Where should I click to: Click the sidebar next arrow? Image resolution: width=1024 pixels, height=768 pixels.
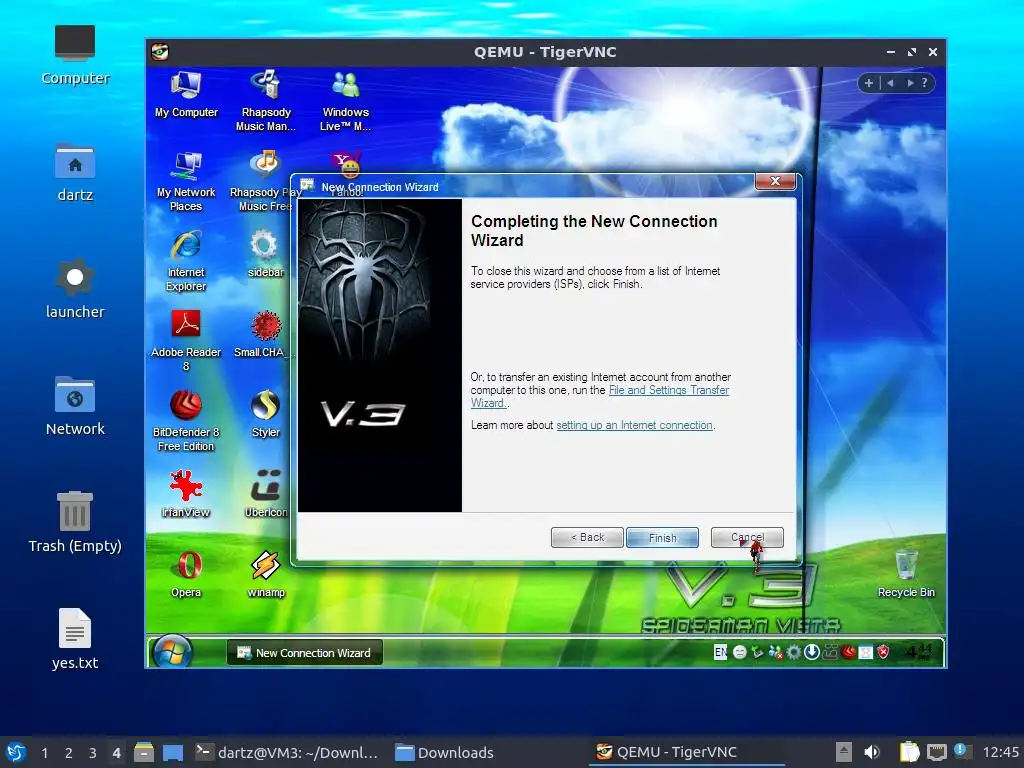coord(910,83)
